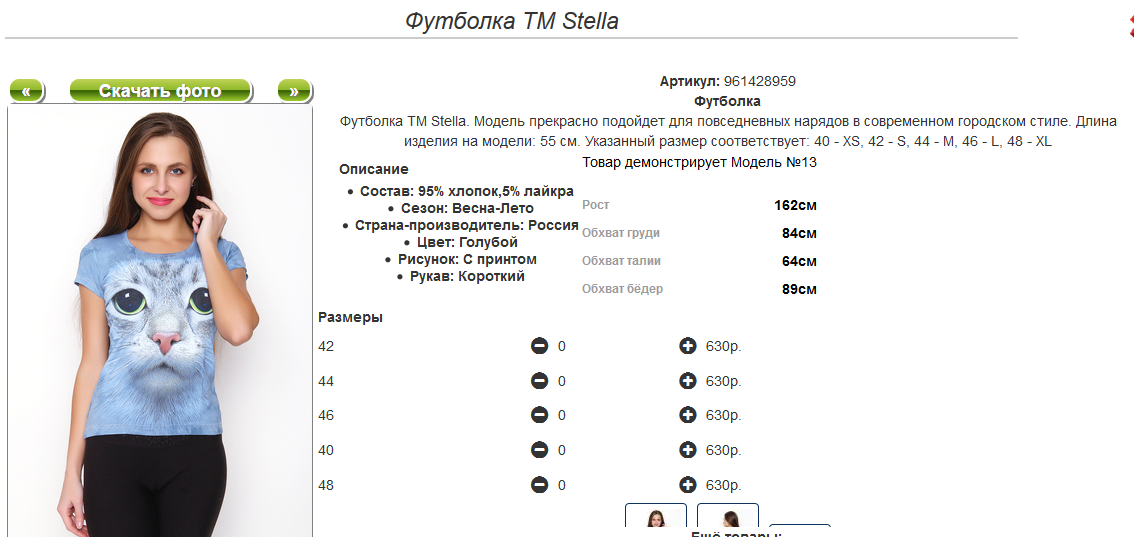This screenshot has width=1134, height=537.
Task: Click quantity value for size 42
Action: tap(561, 347)
